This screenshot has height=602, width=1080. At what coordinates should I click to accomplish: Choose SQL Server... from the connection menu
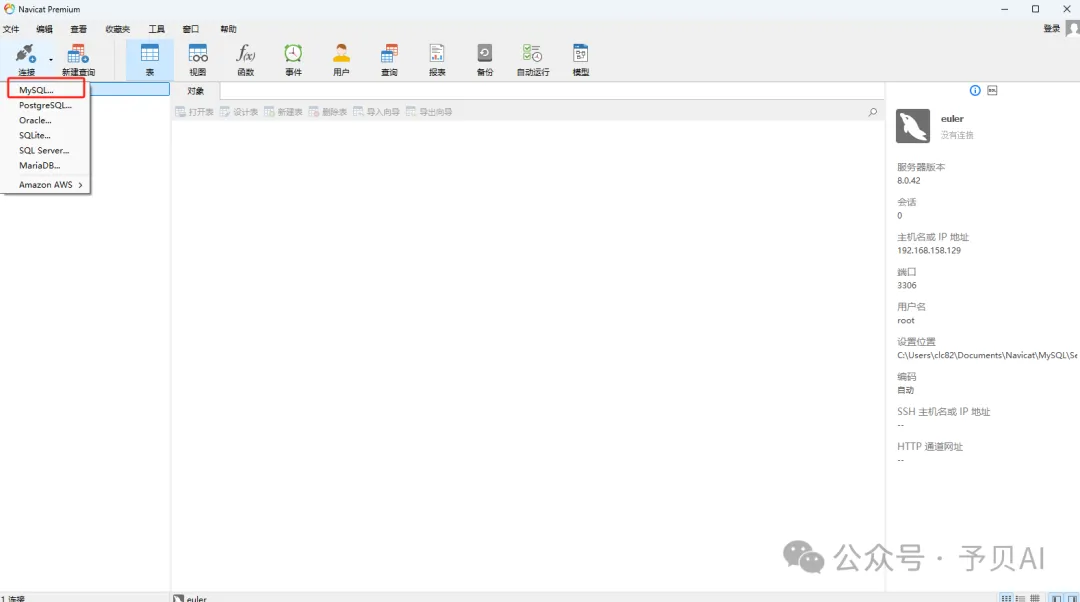pos(45,151)
